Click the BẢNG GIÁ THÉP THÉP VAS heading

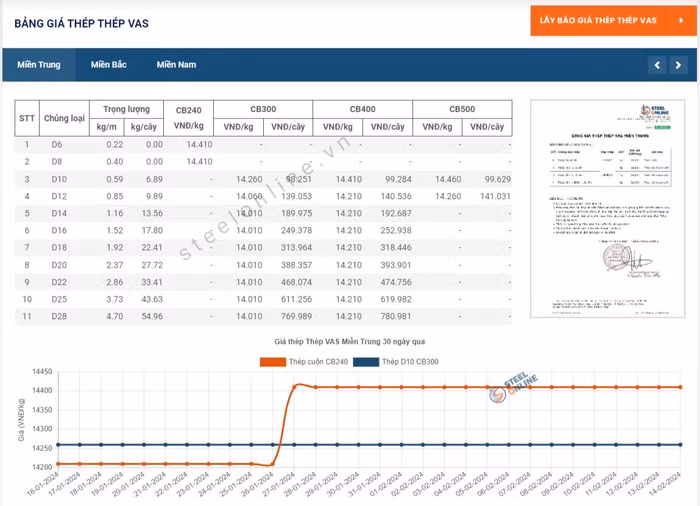82,23
